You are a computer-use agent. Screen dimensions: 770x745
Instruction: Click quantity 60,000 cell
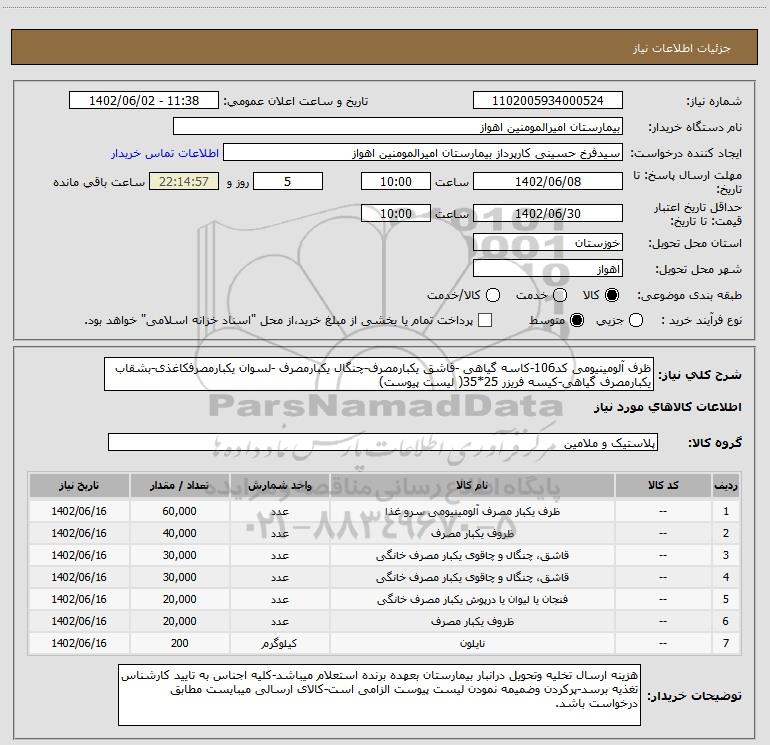(179, 511)
